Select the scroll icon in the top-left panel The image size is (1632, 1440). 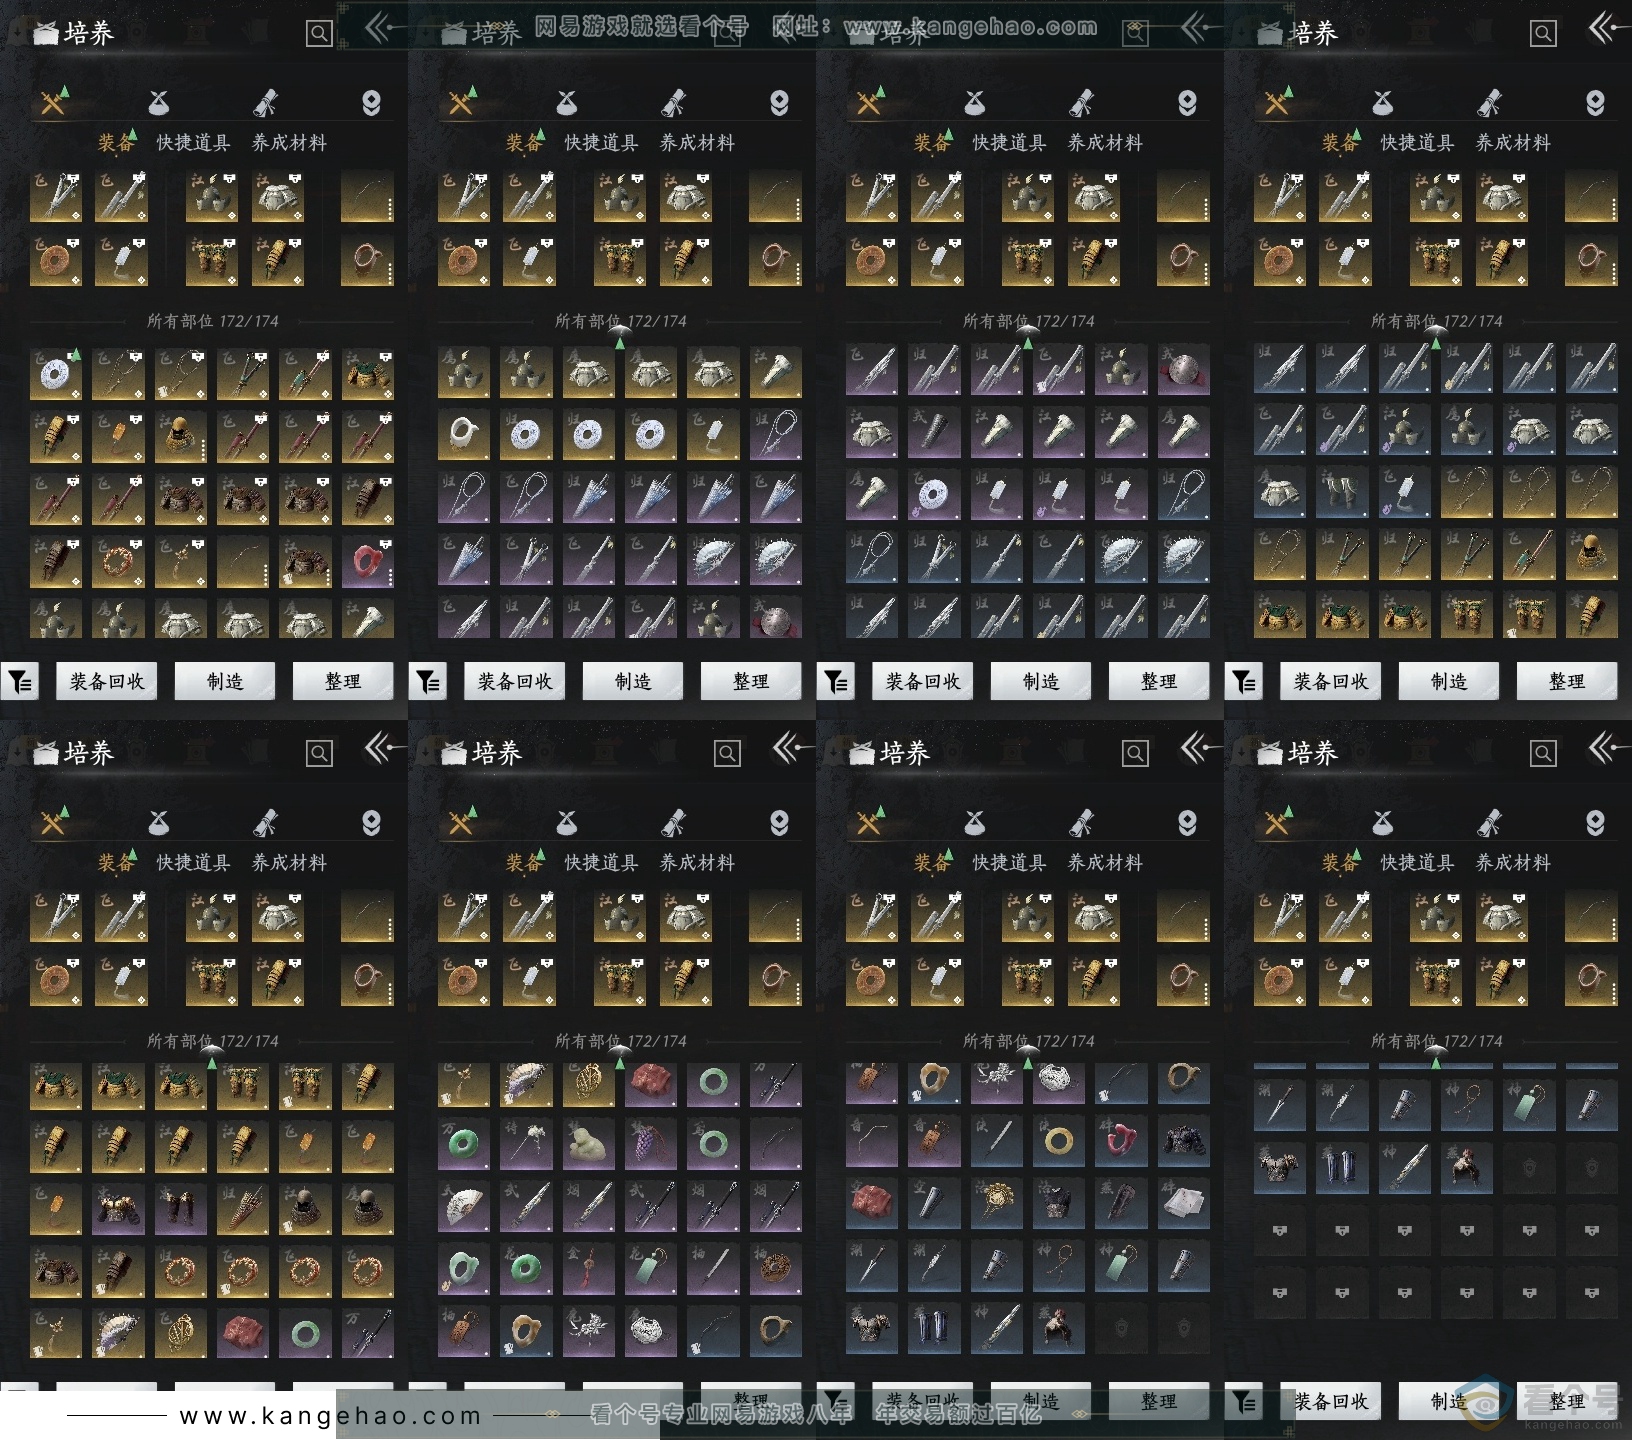pos(265,102)
